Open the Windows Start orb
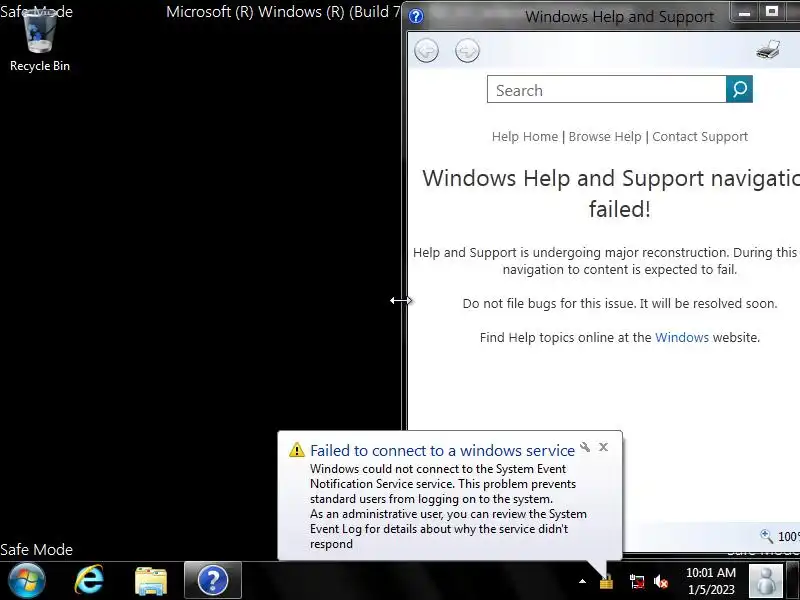The width and height of the screenshot is (800, 600). click(27, 581)
